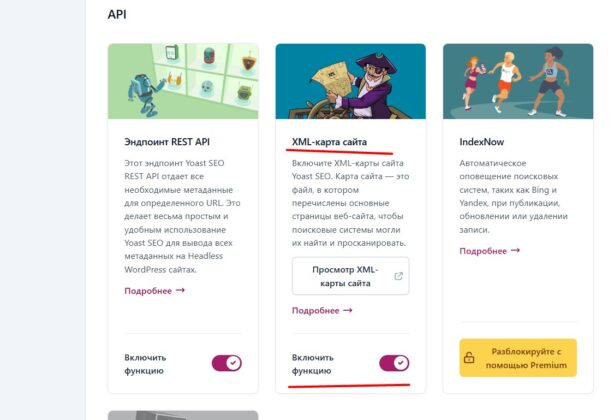614x420 pixels.
Task: Open Просмотр XML-карты сайта button
Action: coord(350,276)
